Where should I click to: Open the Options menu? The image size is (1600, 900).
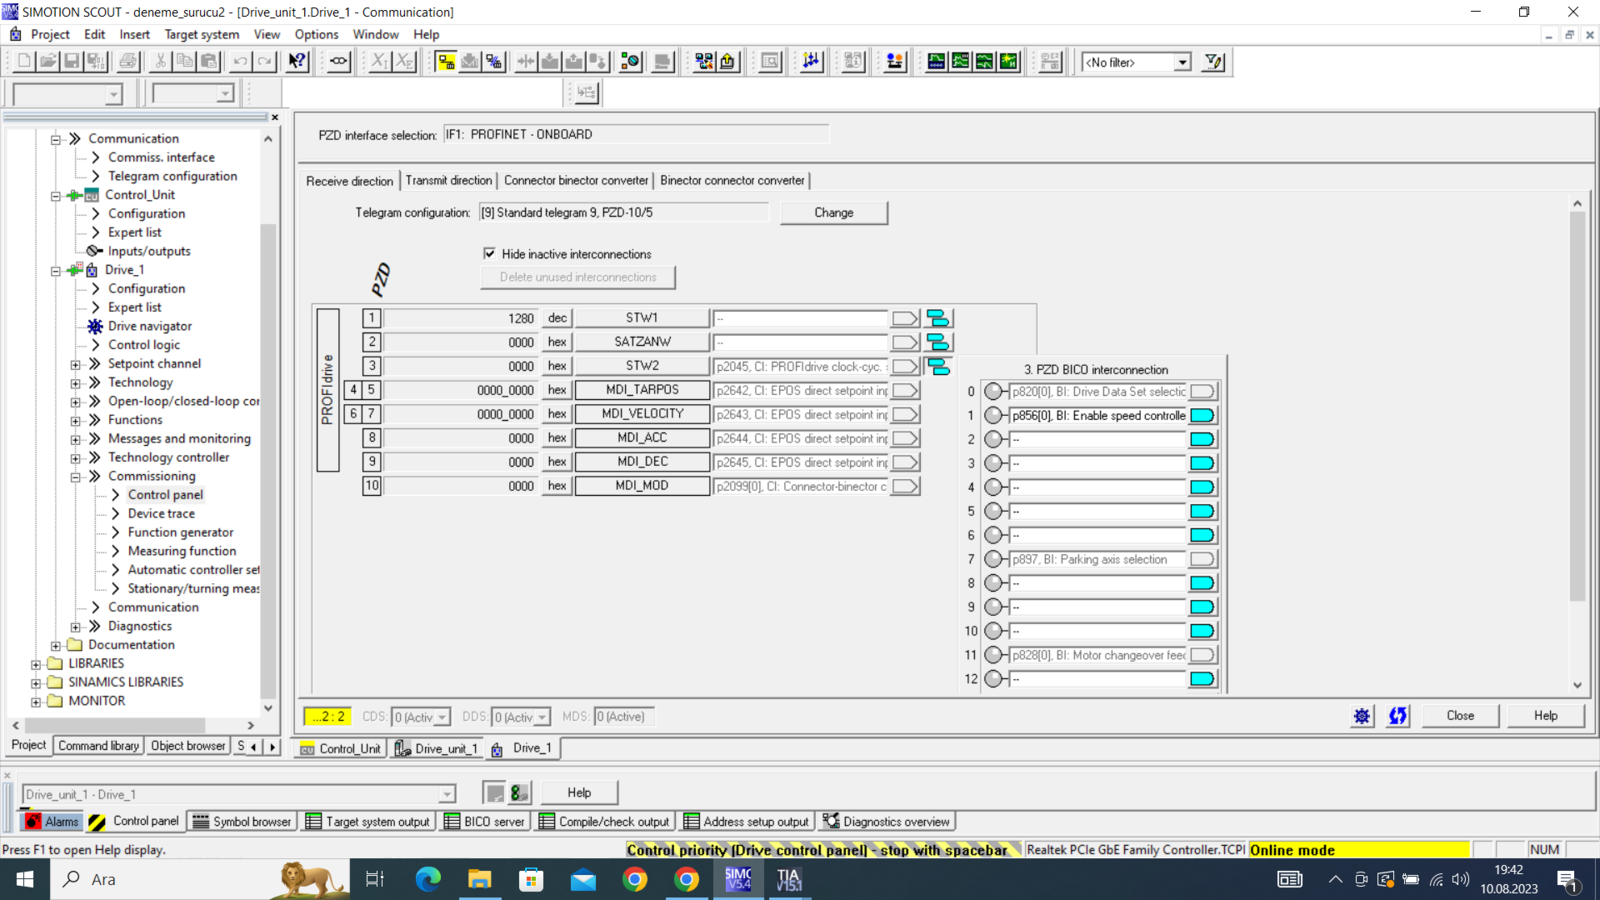pyautogui.click(x=316, y=34)
